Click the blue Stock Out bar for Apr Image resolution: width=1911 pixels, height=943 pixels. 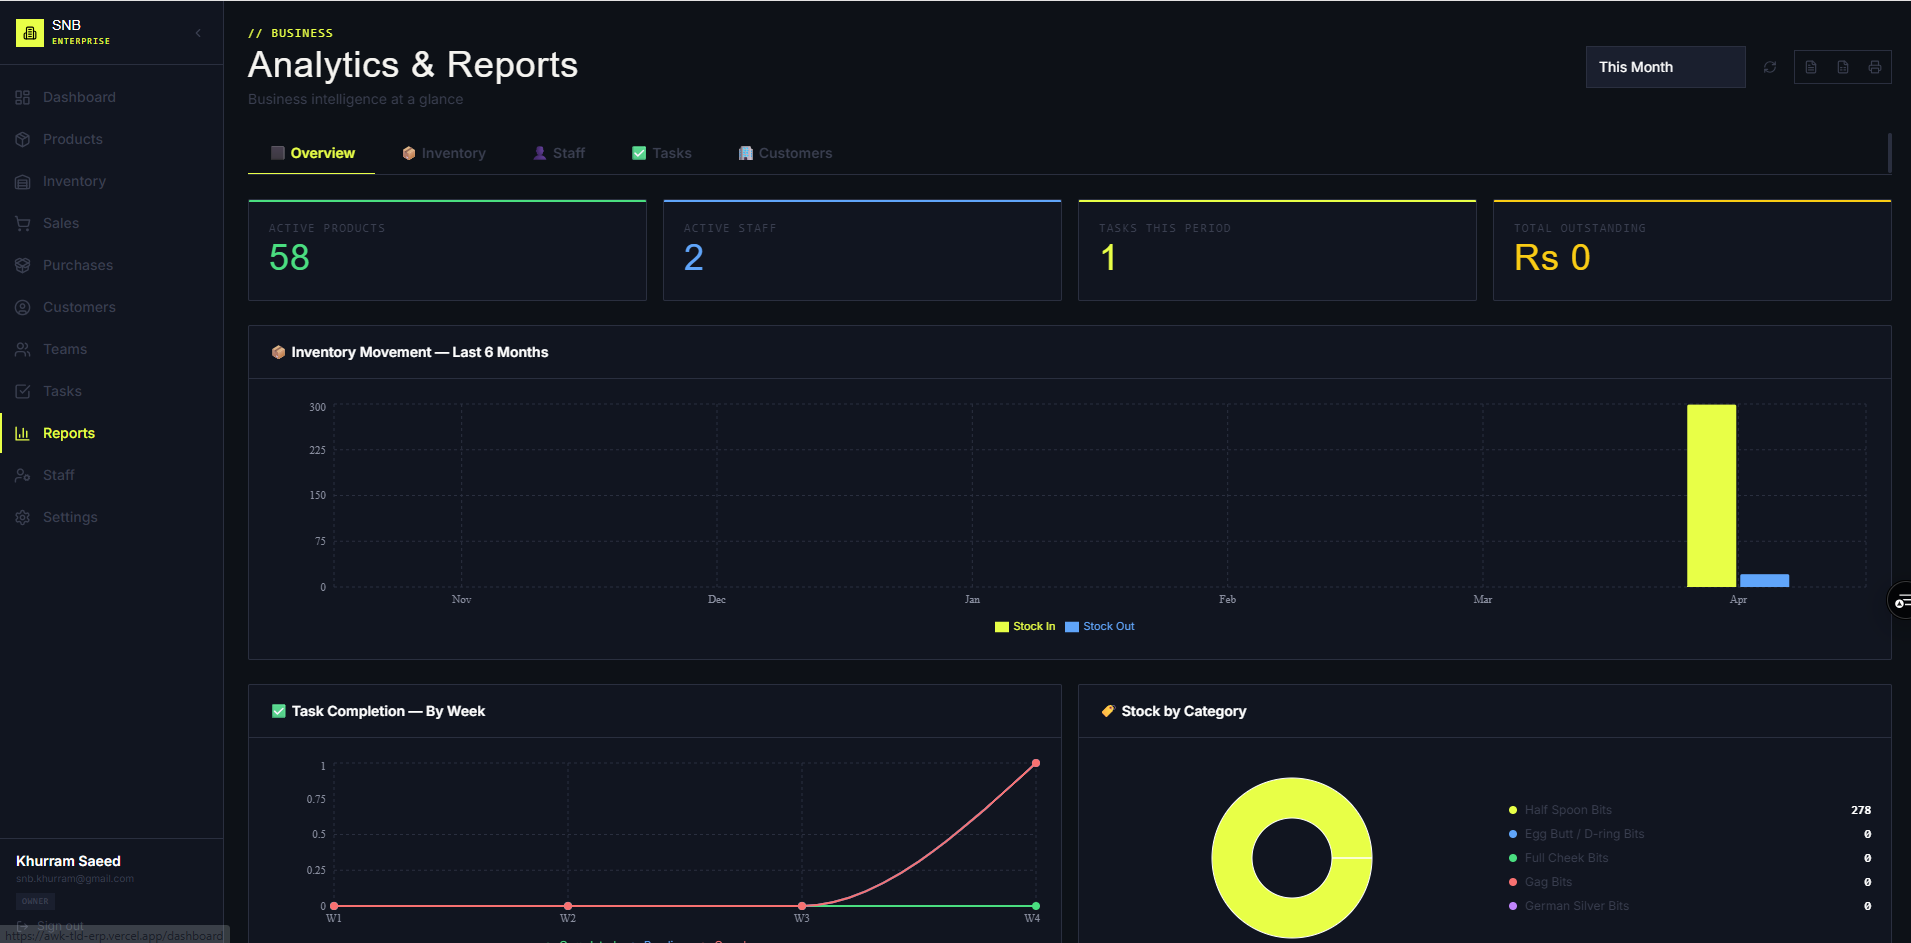1764,581
